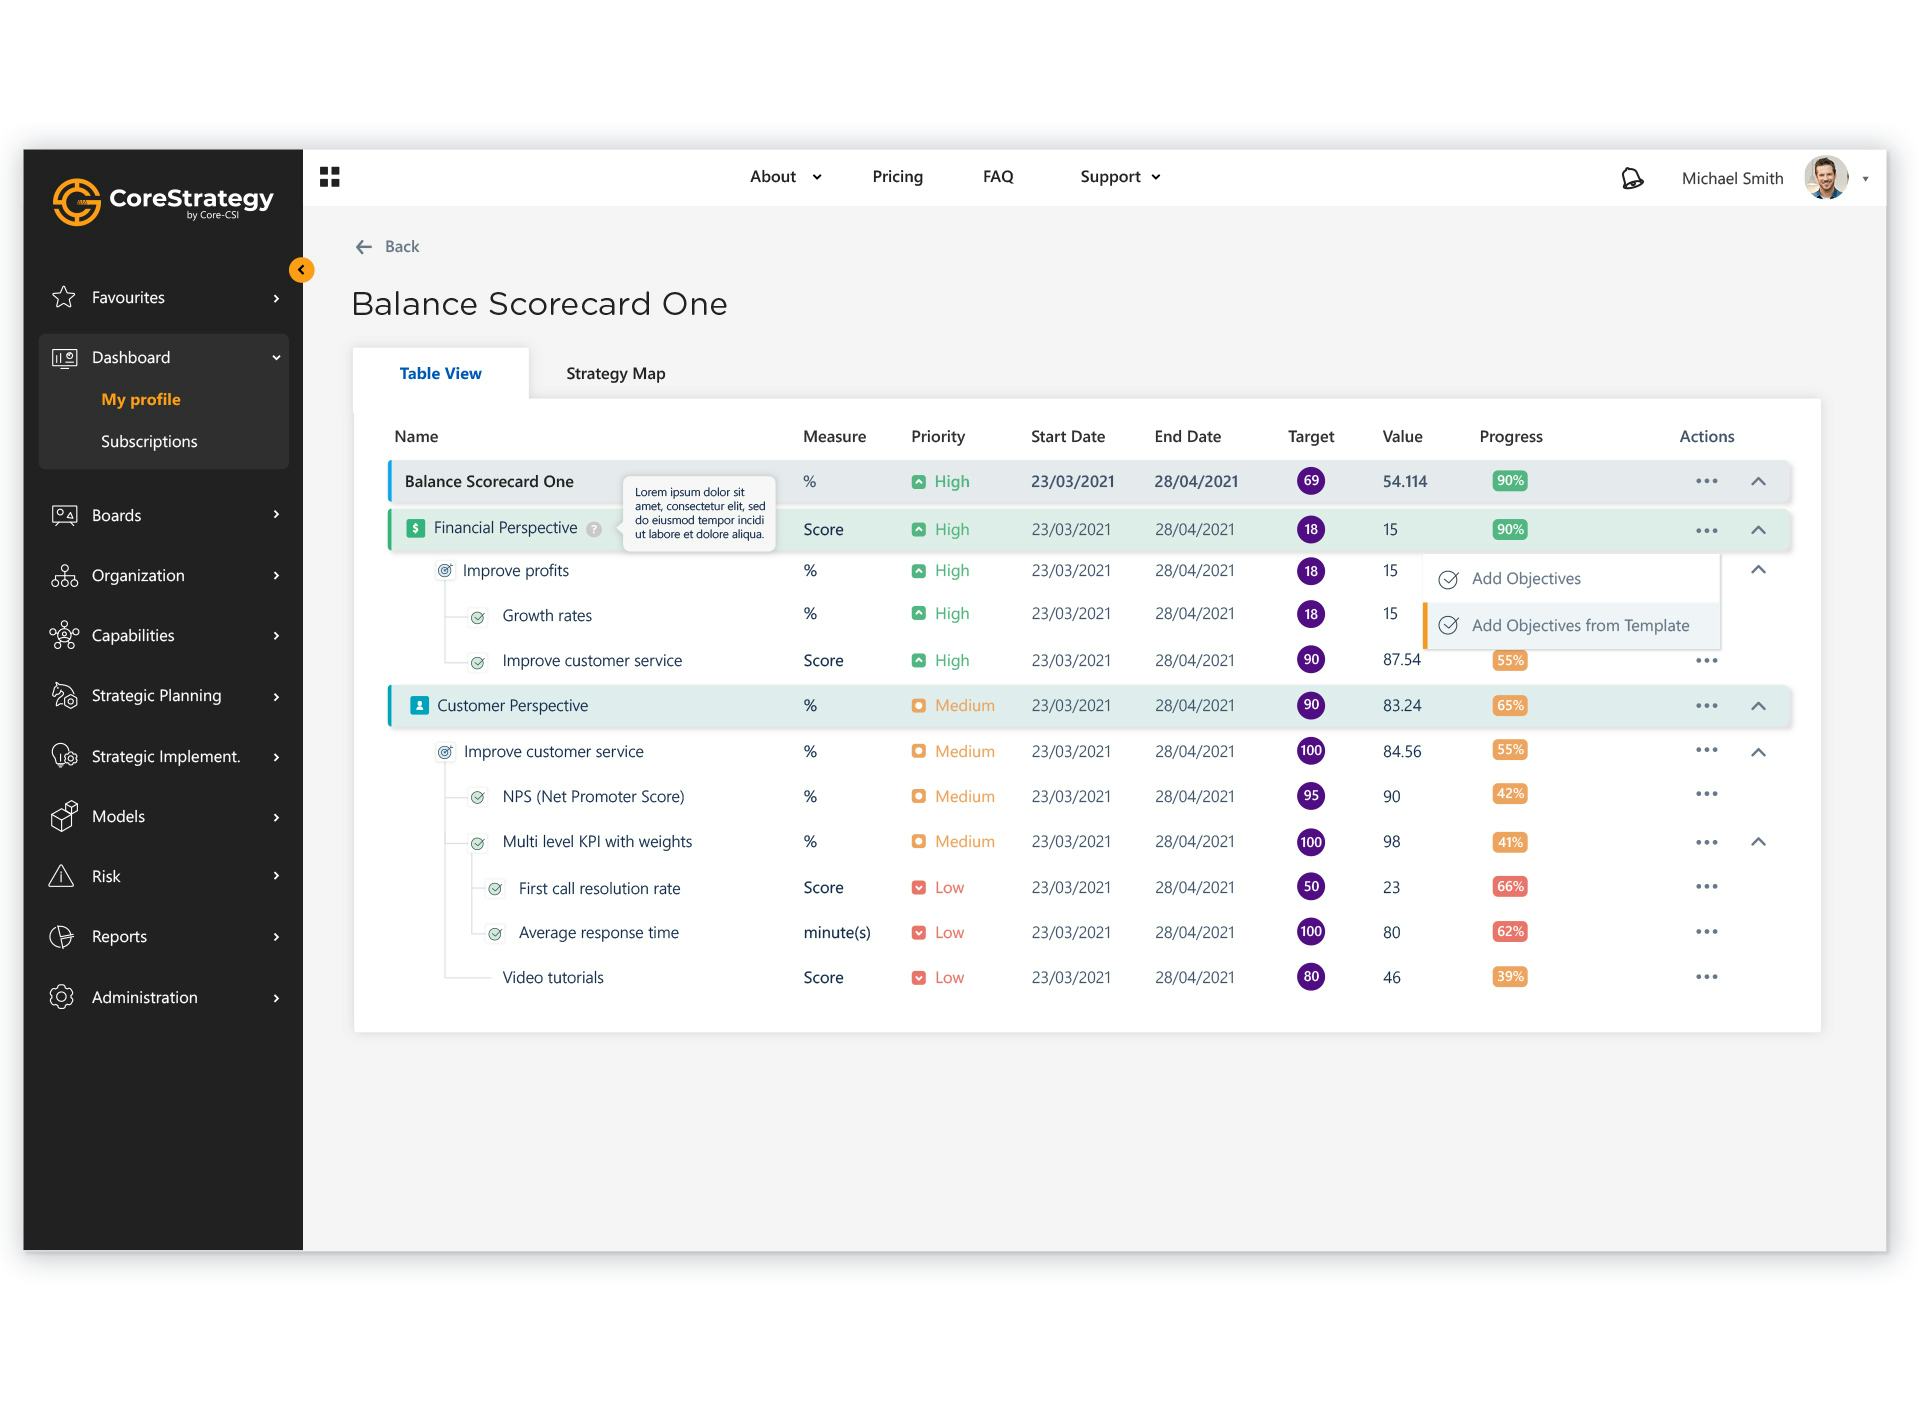Click the person icon beside Customer Perspective
This screenshot has height=1409, width=1920.
coord(420,705)
